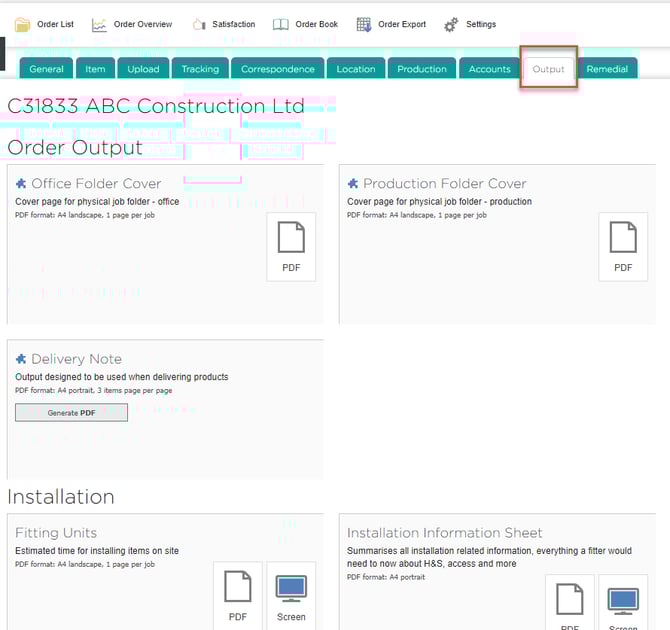Select the Remedial tab
The height and width of the screenshot is (630, 670).
coord(607,69)
